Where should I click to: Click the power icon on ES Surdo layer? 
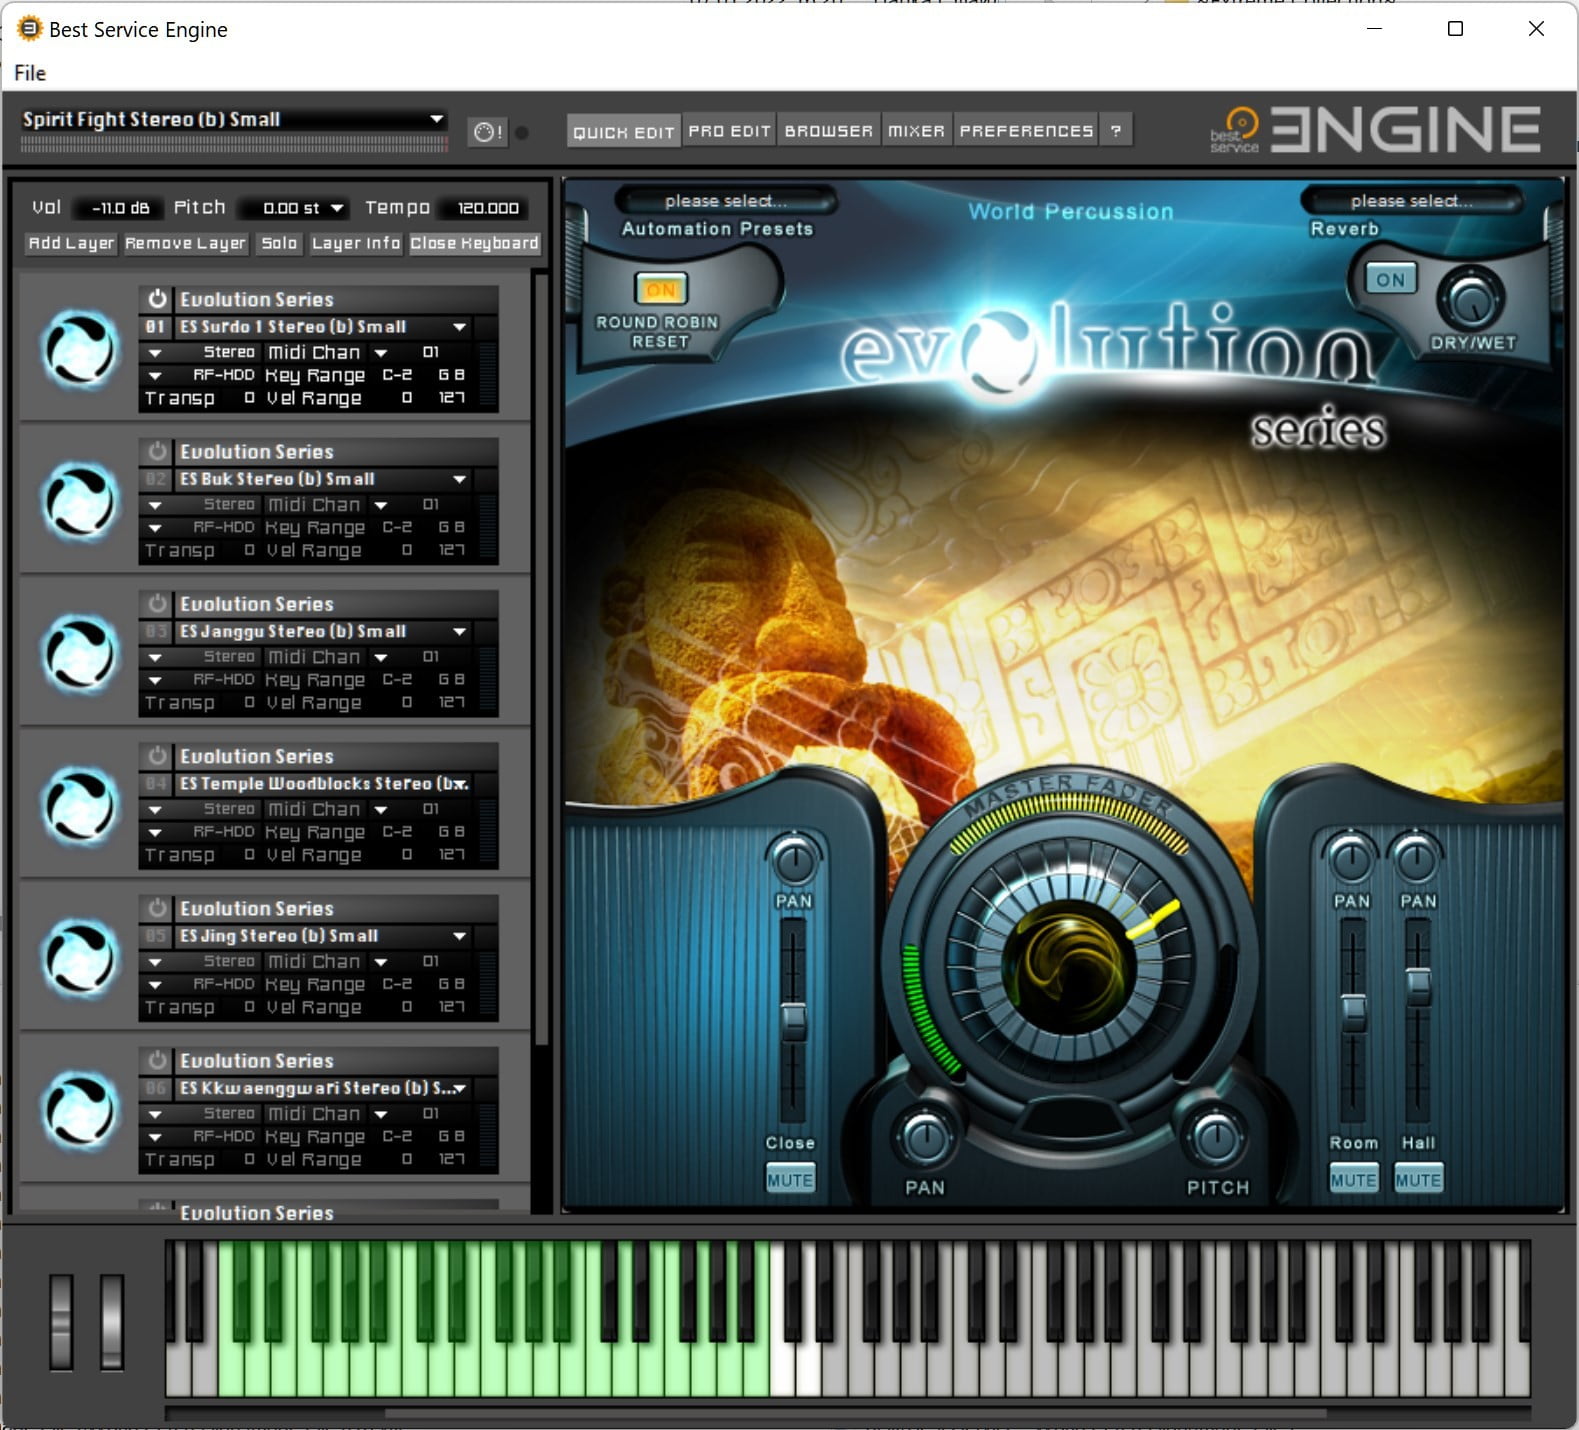[157, 299]
